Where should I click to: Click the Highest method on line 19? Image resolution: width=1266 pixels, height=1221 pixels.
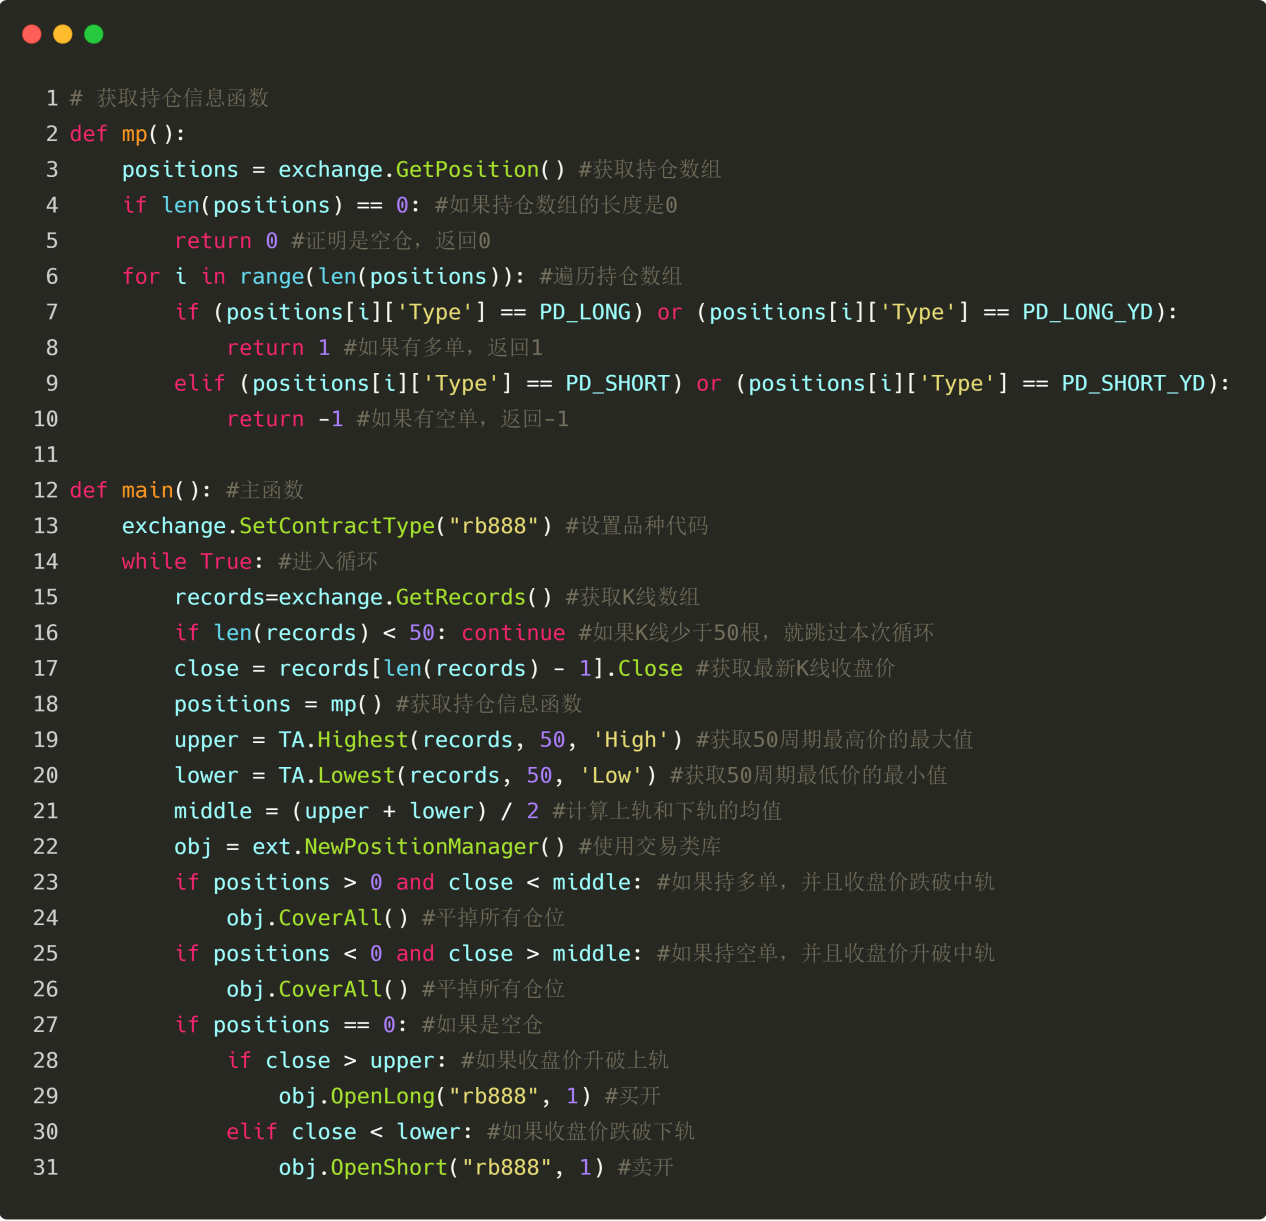pyautogui.click(x=363, y=740)
